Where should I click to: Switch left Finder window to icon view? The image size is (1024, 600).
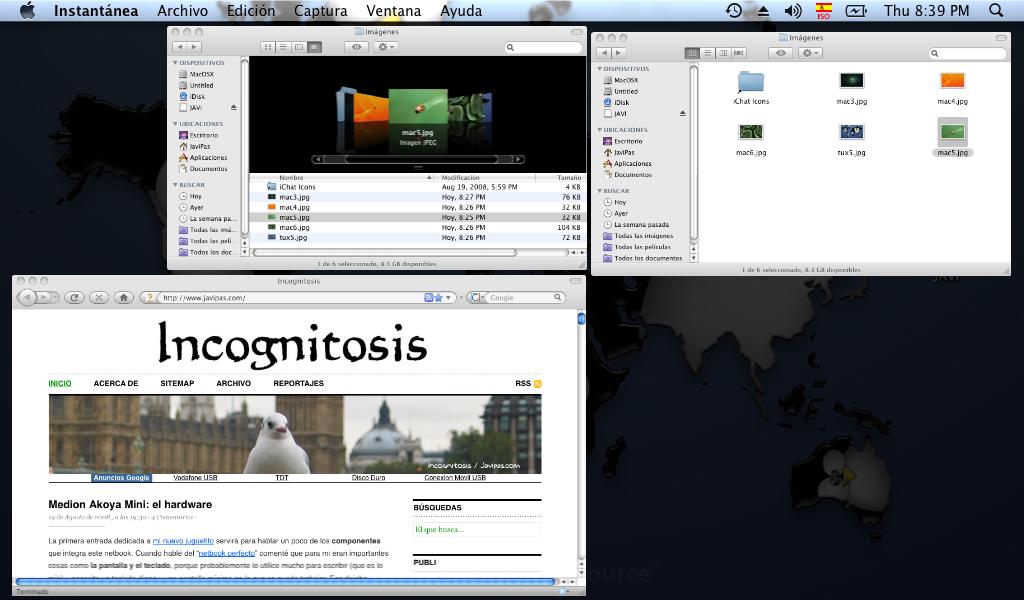267,47
